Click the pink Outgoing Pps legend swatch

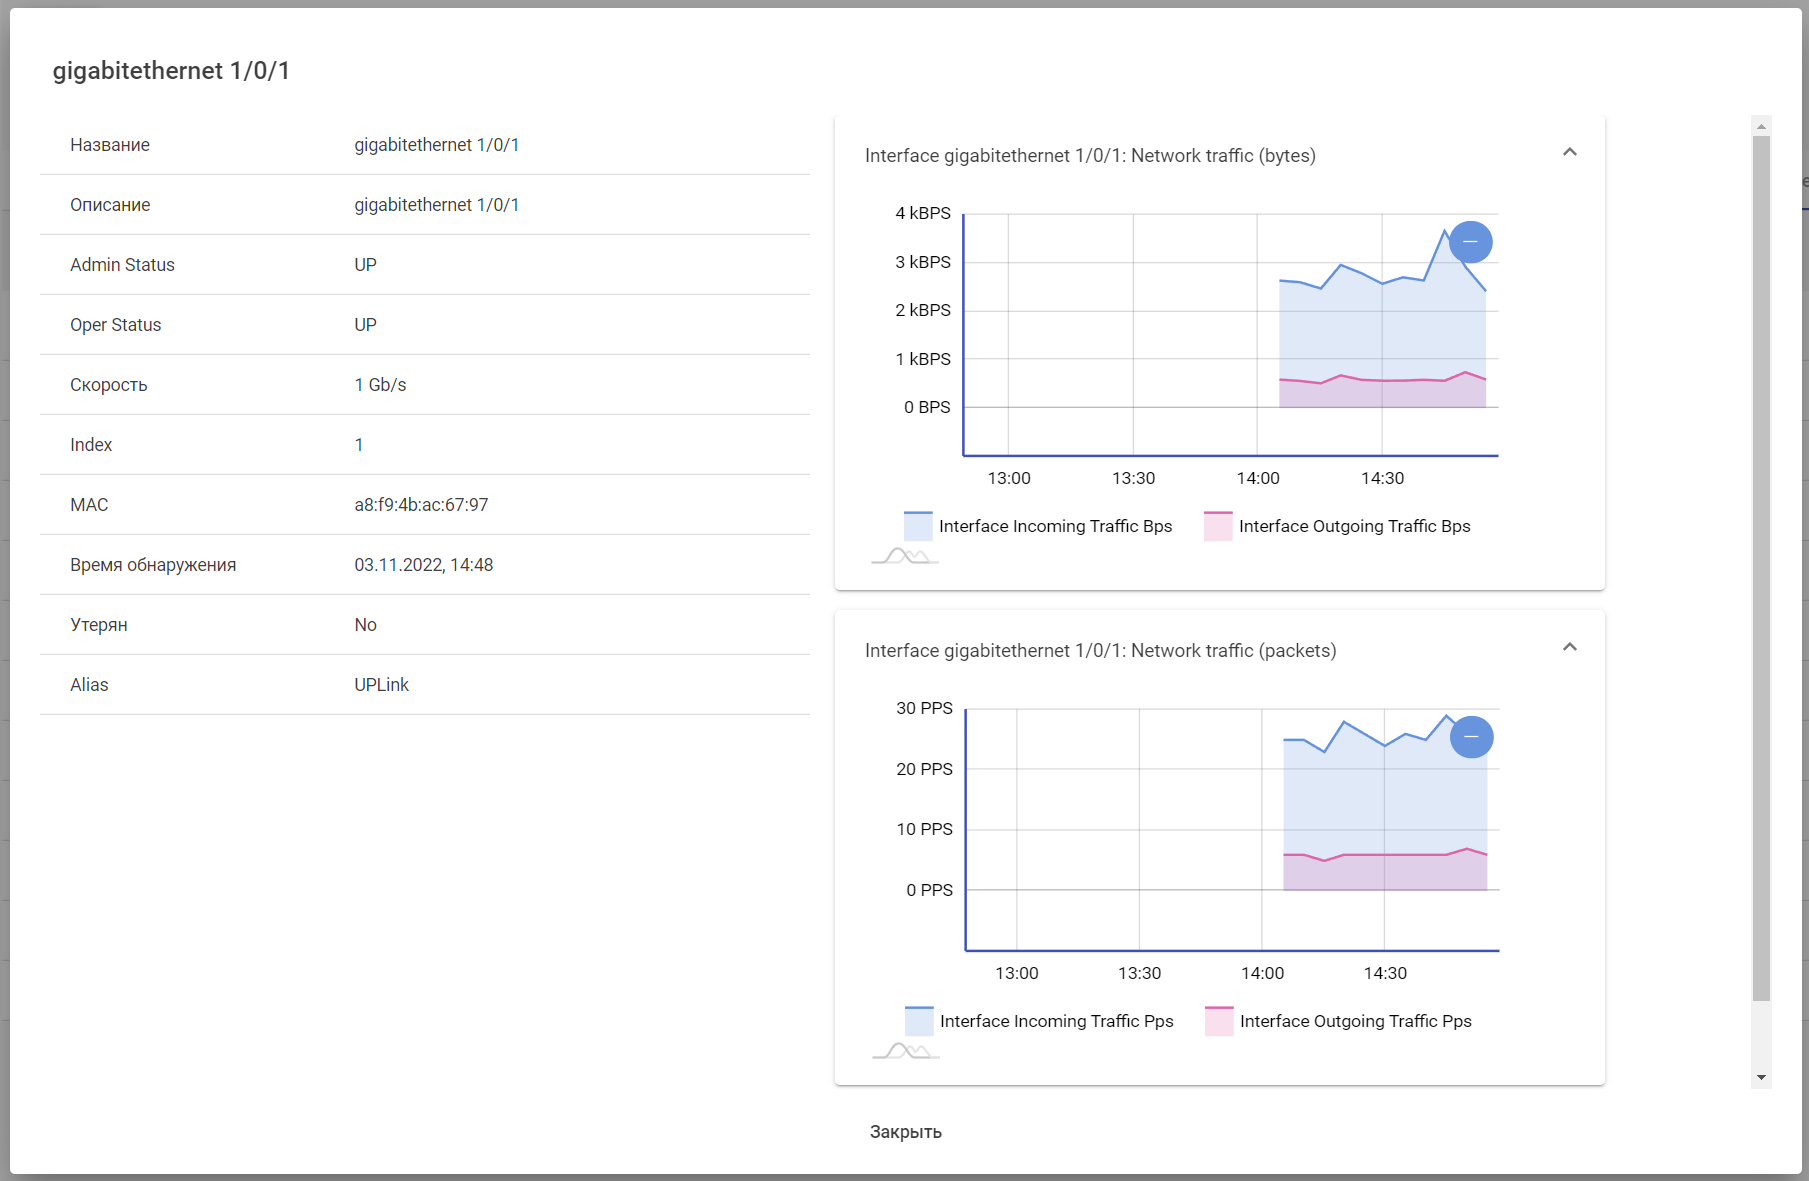1219,1021
